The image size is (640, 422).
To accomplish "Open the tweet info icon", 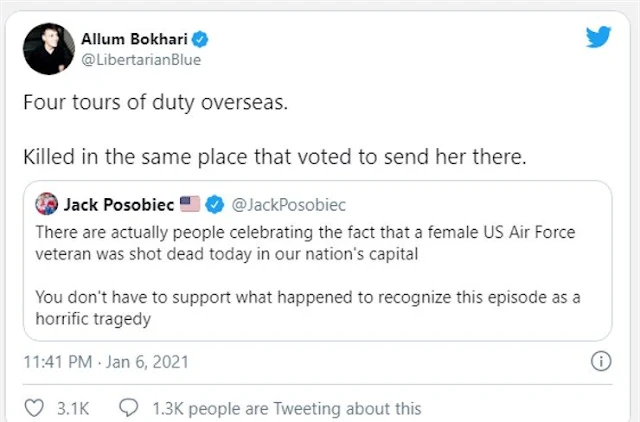I will point(602,361).
